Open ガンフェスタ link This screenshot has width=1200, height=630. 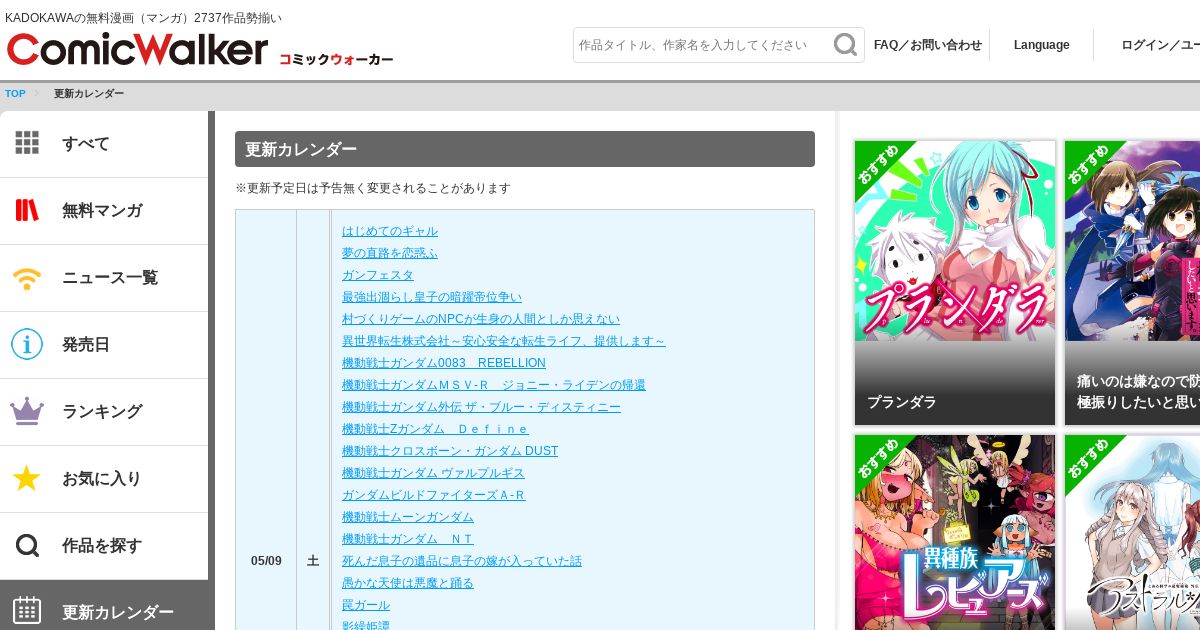tap(378, 275)
